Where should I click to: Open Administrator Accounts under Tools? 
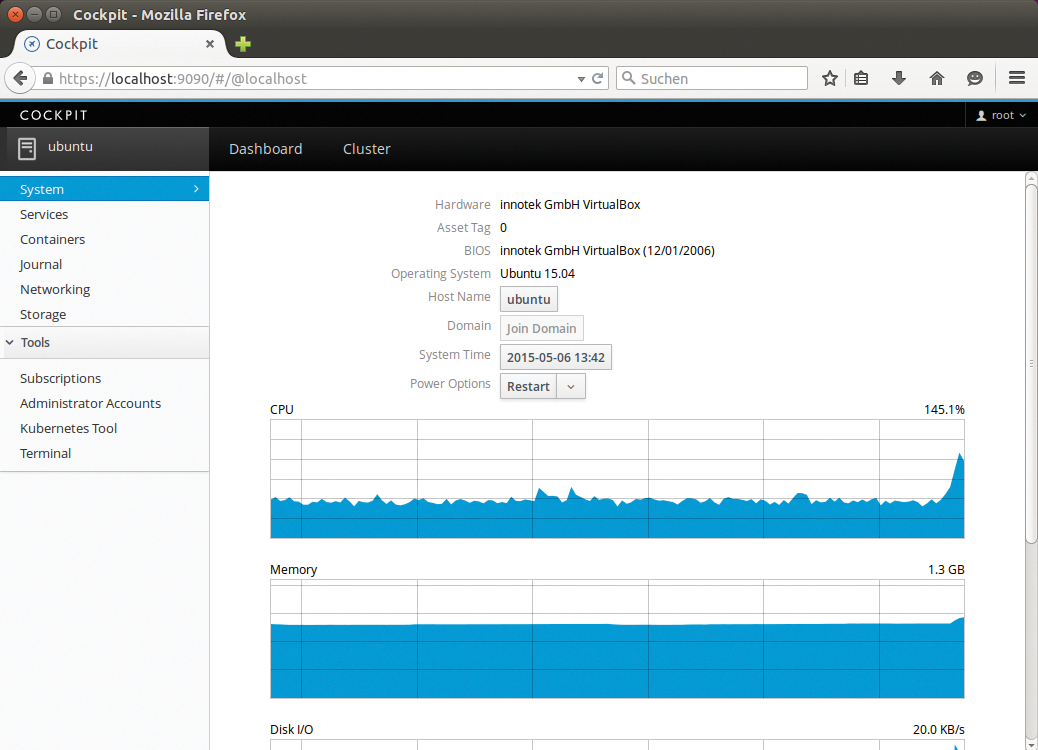point(105,404)
